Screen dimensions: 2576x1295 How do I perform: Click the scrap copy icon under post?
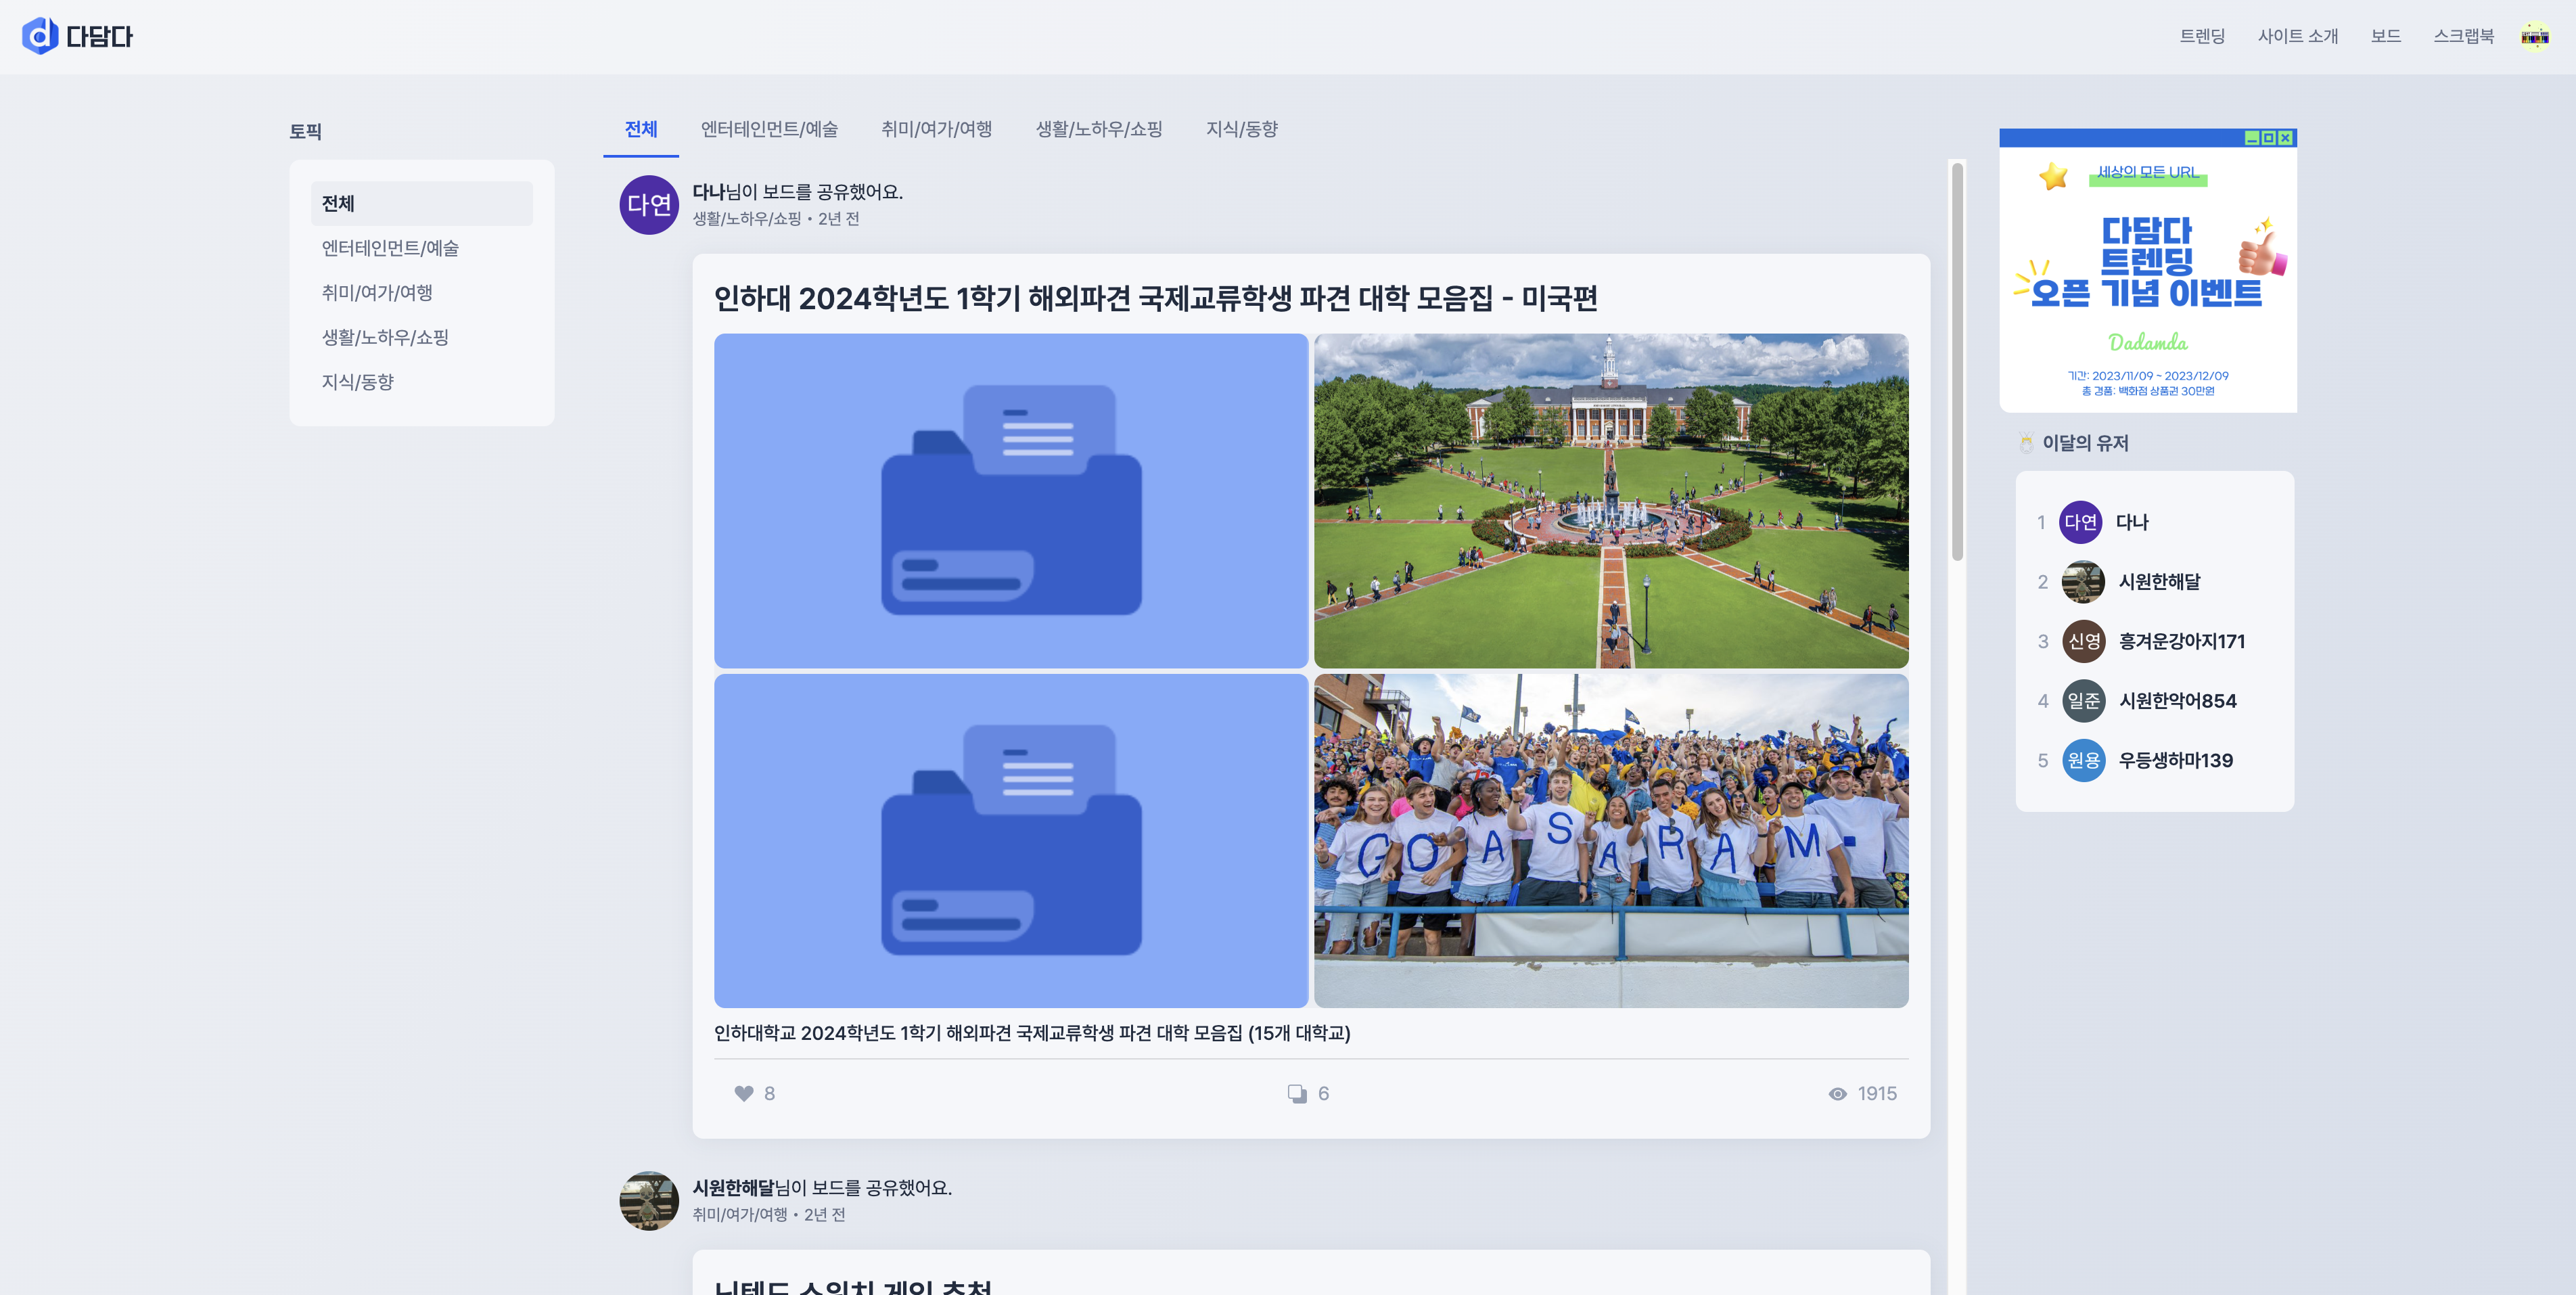point(1296,1093)
